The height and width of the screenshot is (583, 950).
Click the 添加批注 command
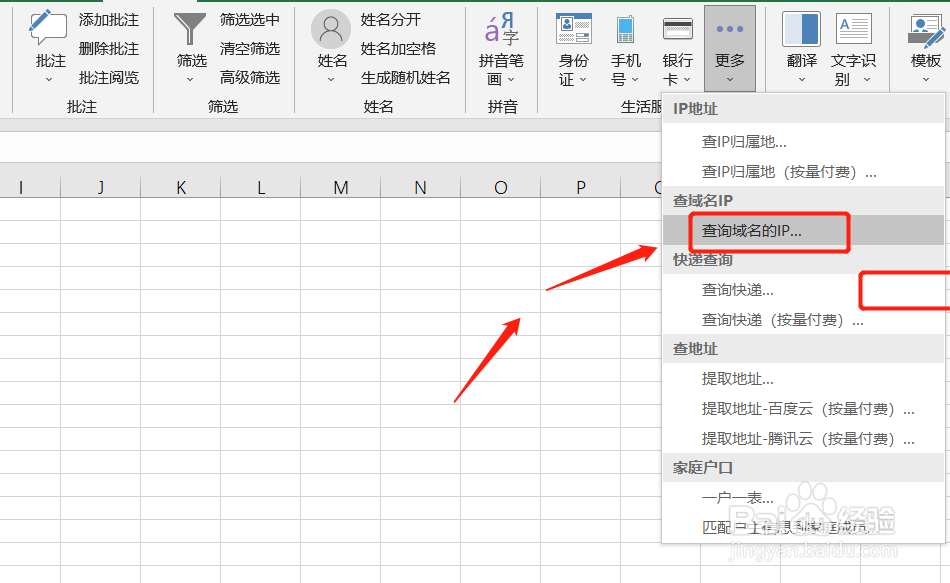110,18
